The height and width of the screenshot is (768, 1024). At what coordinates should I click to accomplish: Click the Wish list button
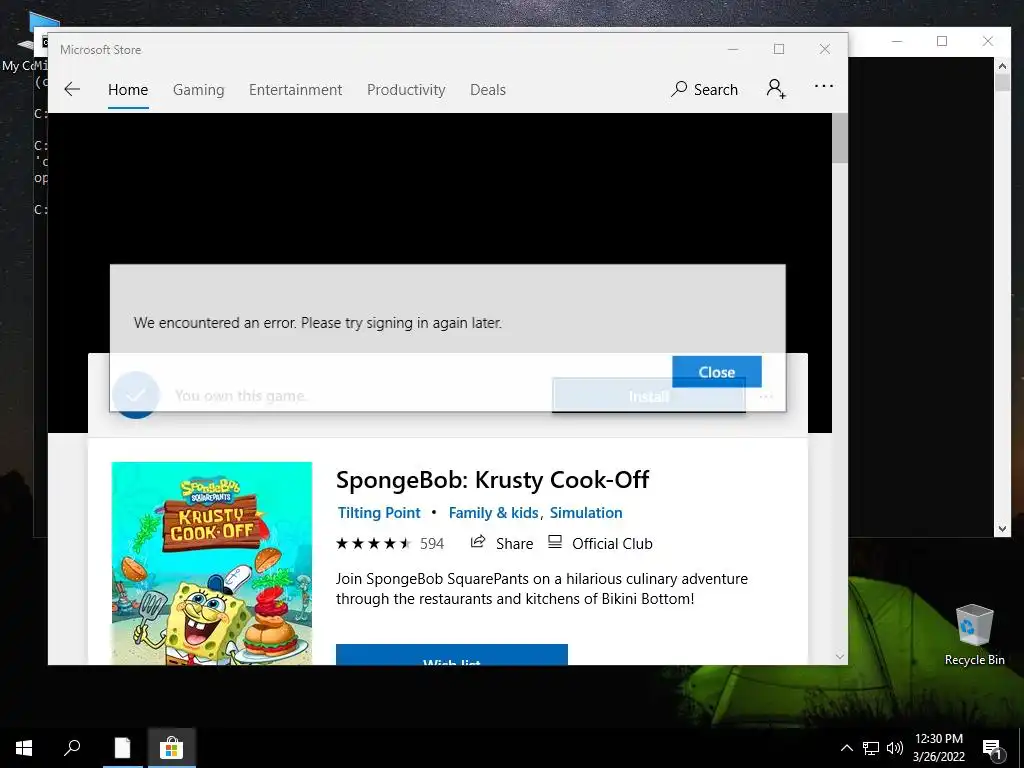point(451,655)
